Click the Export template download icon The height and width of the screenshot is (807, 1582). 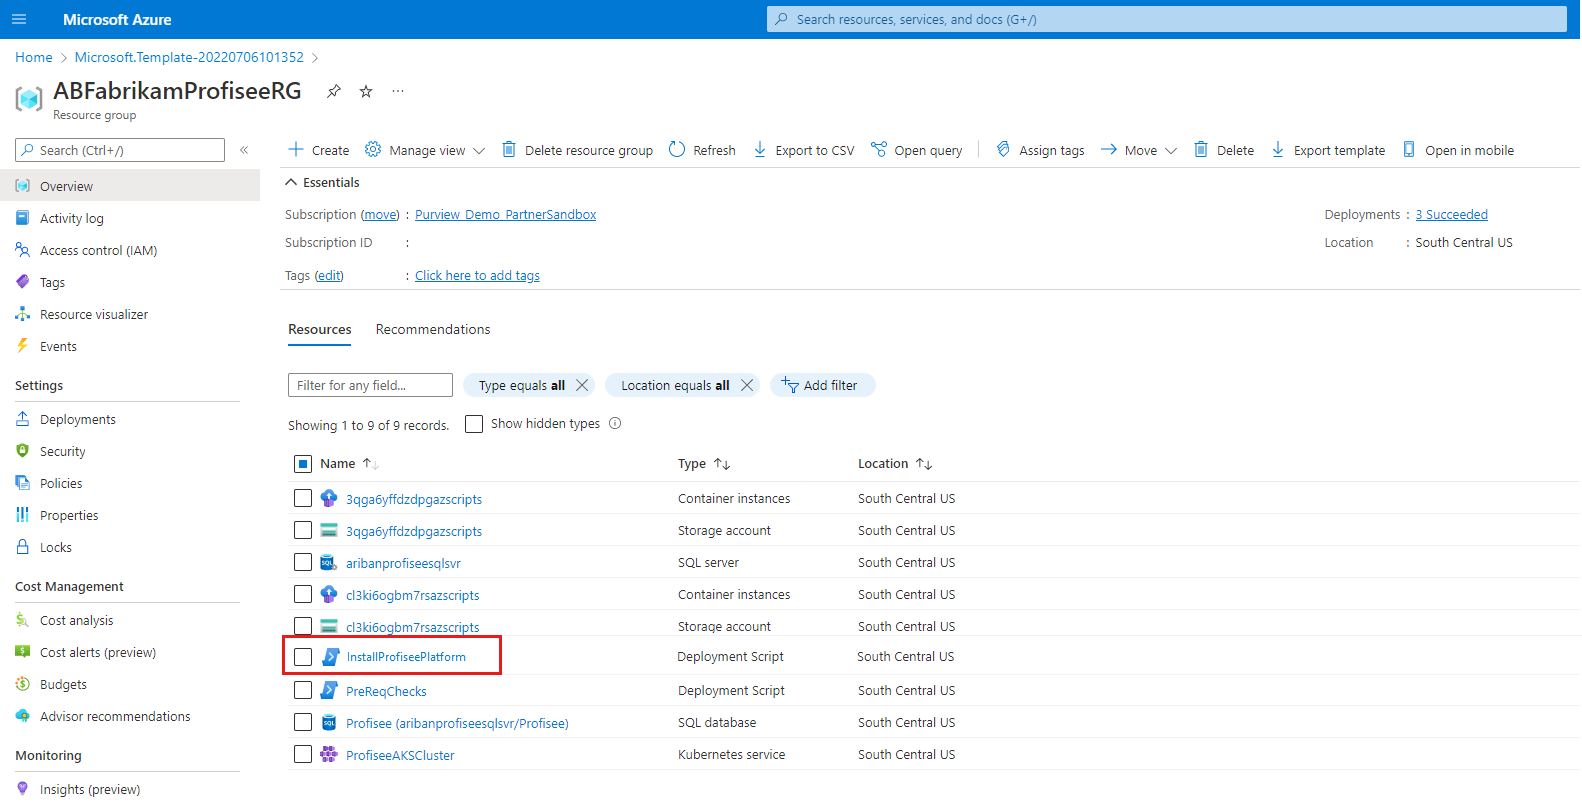tap(1278, 149)
